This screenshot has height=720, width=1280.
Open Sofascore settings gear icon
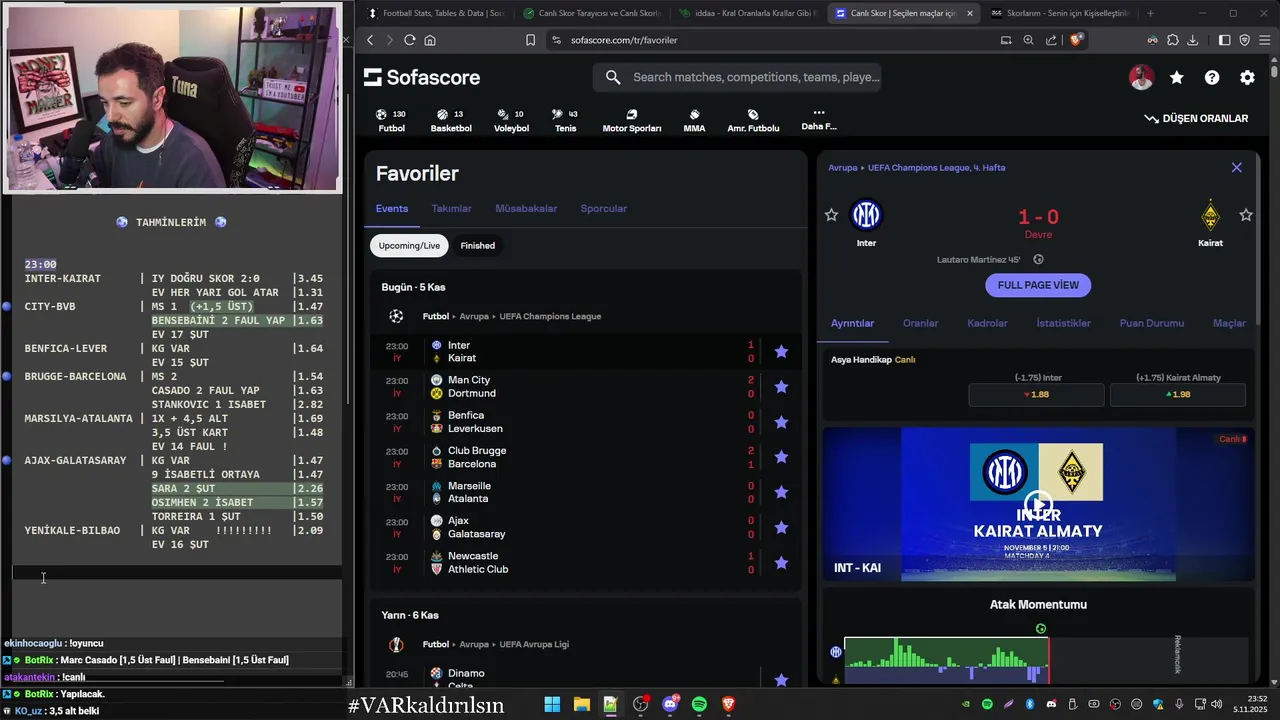[1247, 78]
